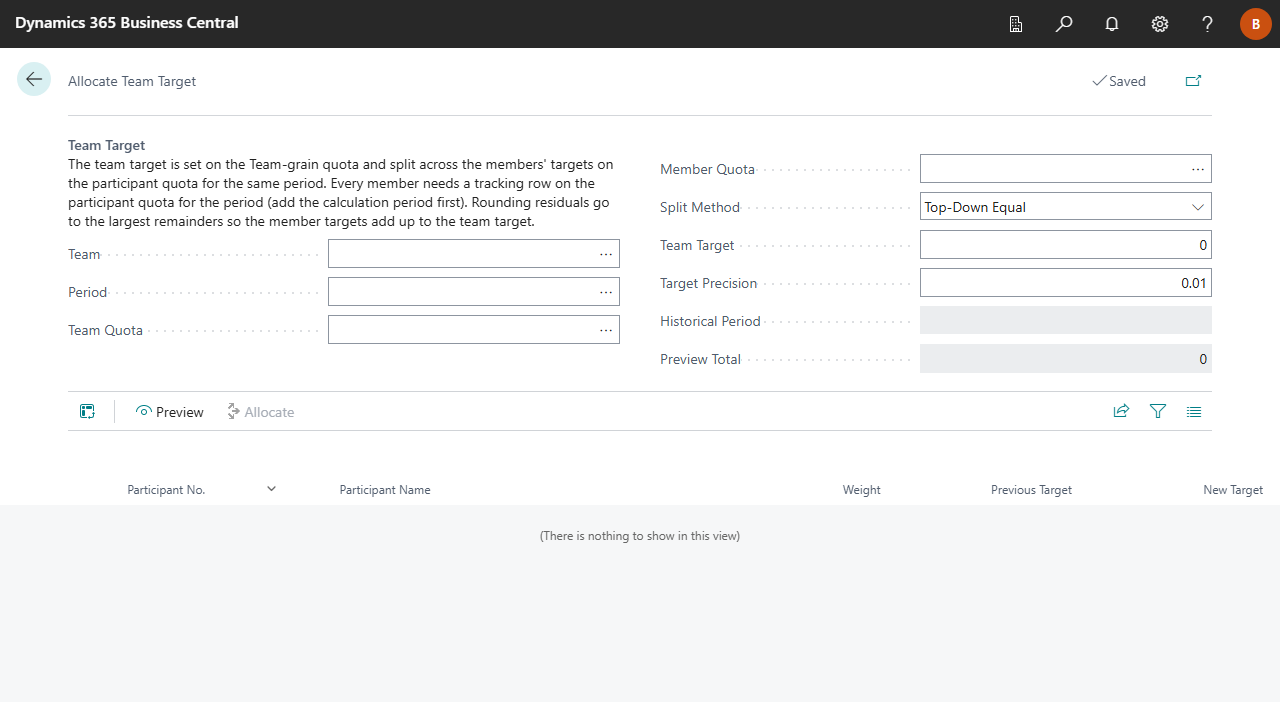Open the Help question mark
1280x720 pixels.
click(1208, 24)
